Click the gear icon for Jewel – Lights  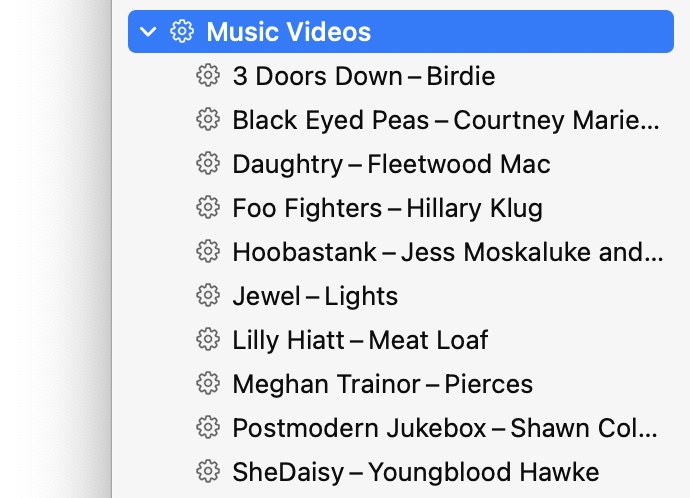point(207,296)
